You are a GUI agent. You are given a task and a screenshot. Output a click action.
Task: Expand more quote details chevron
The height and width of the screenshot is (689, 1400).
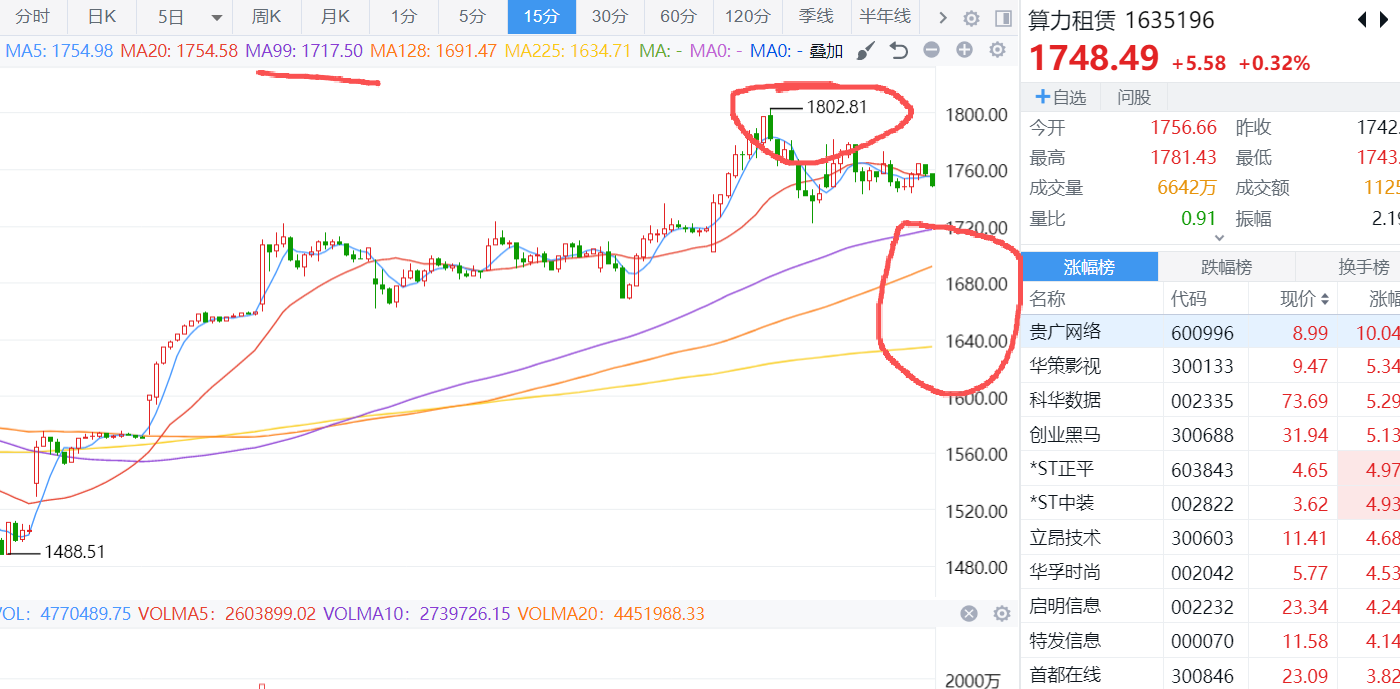click(x=1218, y=238)
